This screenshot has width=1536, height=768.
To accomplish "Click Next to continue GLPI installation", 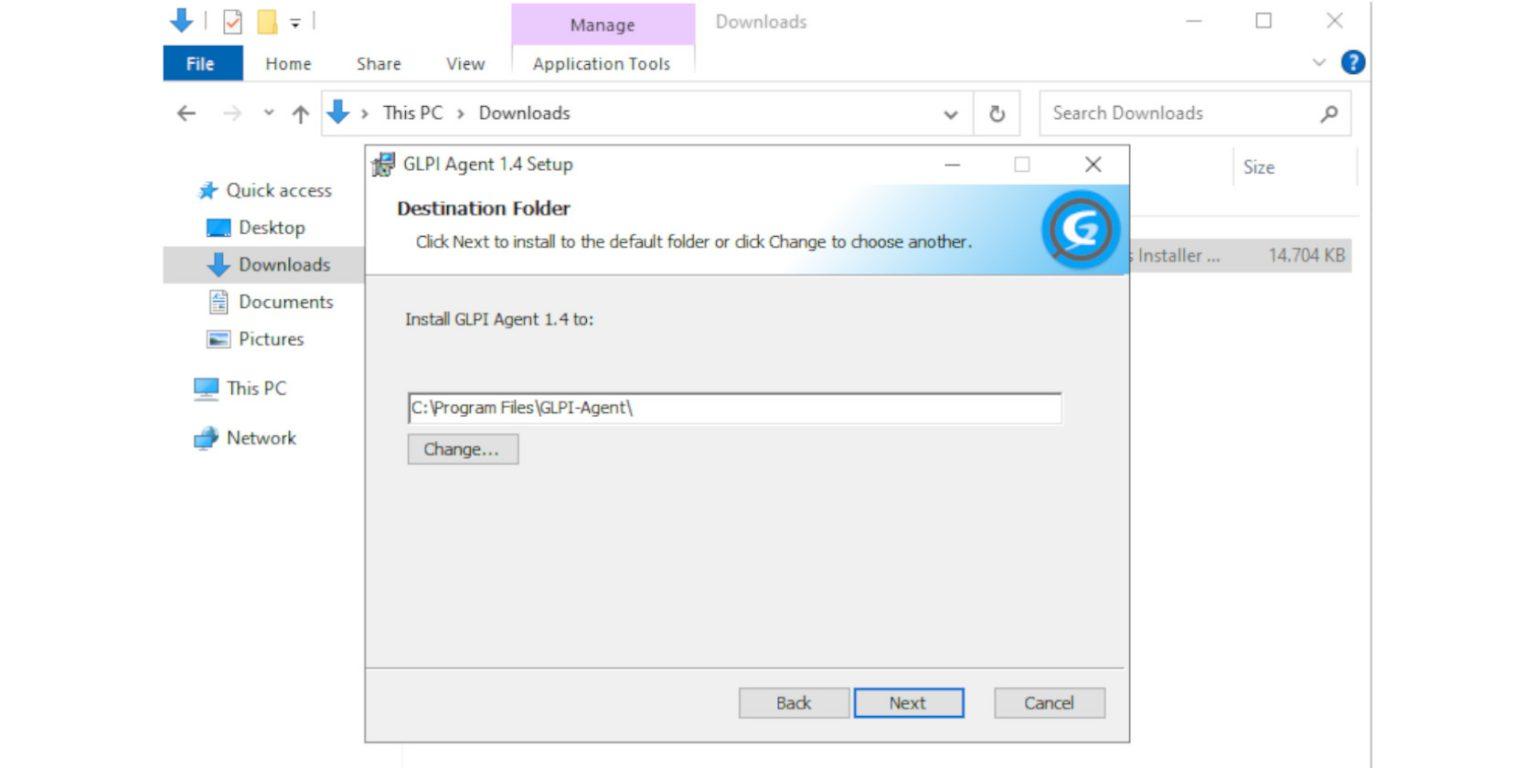I will 908,702.
